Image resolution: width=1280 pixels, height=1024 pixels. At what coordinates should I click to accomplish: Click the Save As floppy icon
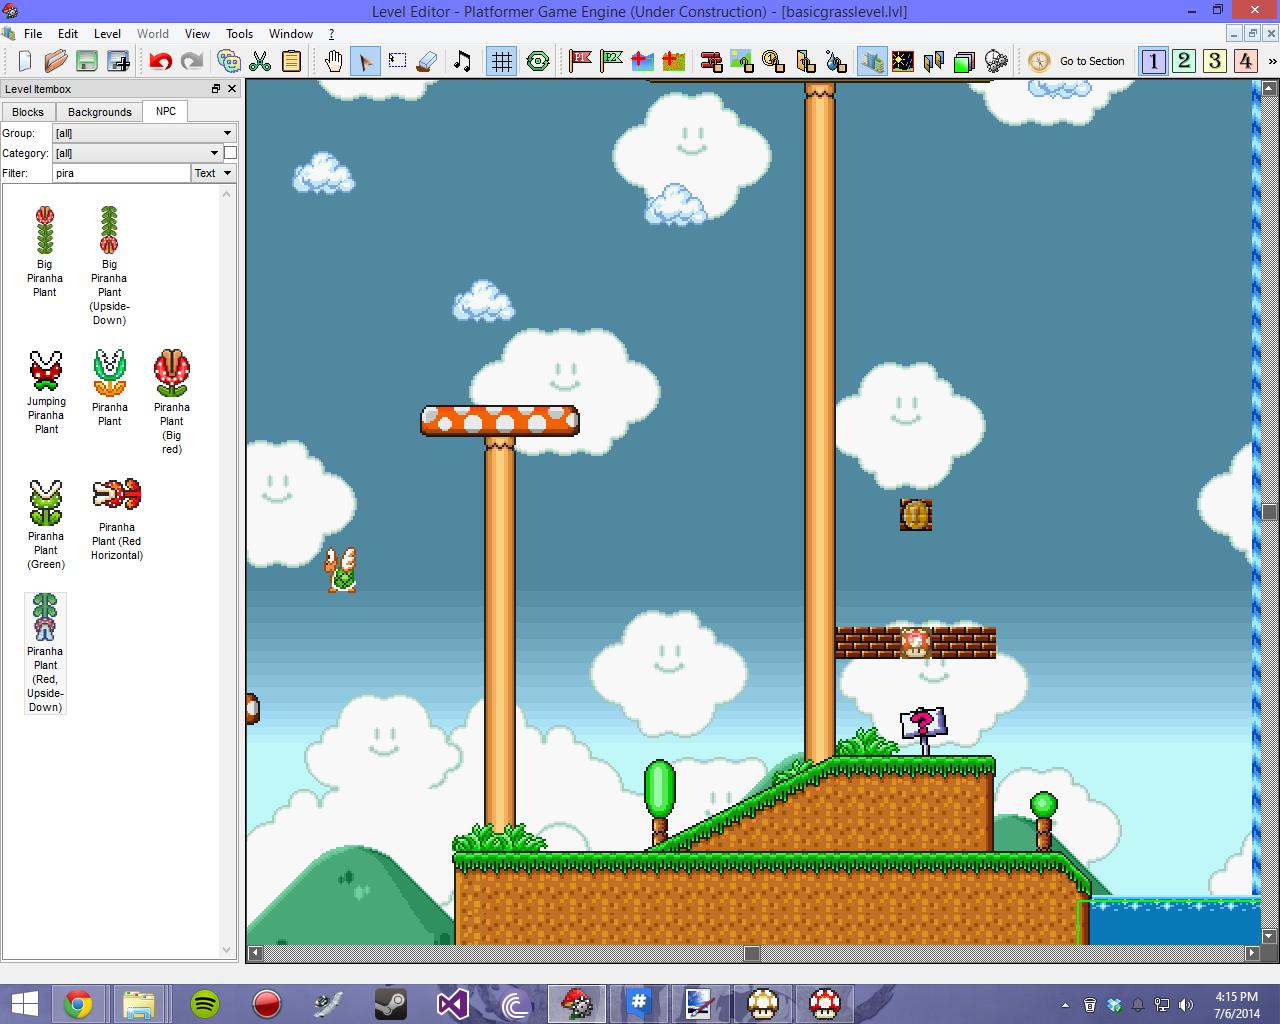[x=118, y=61]
